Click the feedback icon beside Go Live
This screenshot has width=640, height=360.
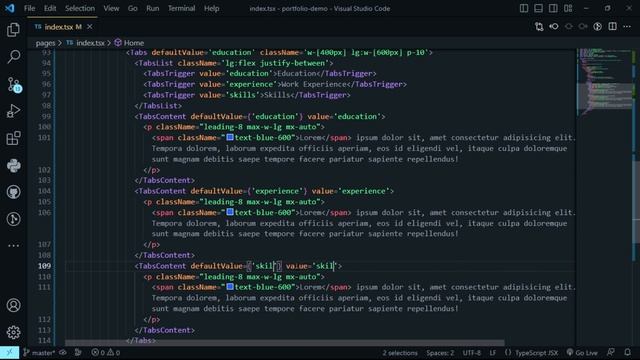pyautogui.click(x=611, y=353)
